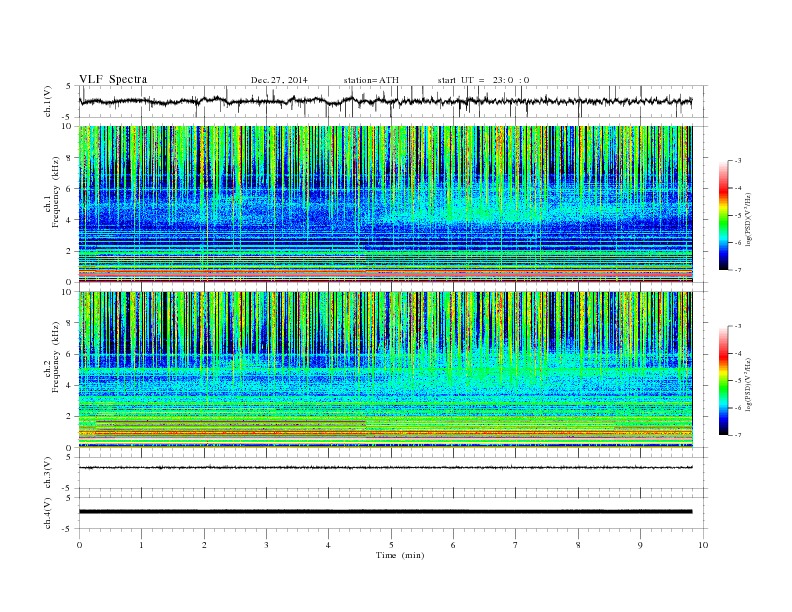
Task: Click inside the ch.2 frequency spectrogram
Action: click(x=385, y=369)
